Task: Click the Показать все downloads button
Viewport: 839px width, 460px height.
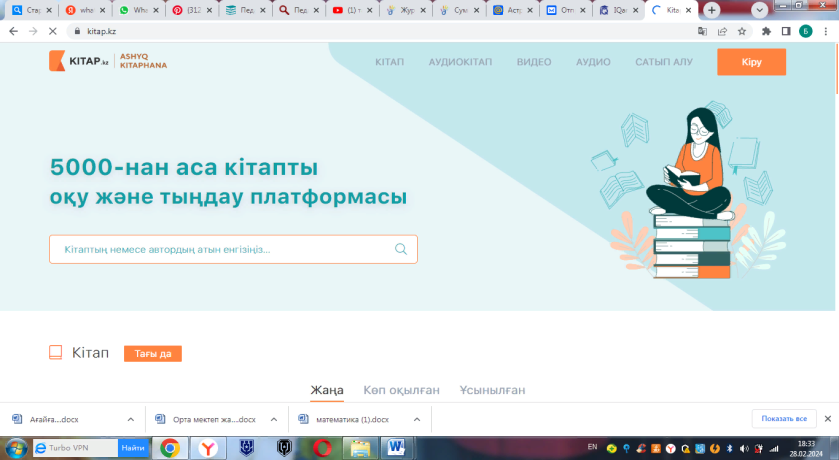Action: (784, 419)
